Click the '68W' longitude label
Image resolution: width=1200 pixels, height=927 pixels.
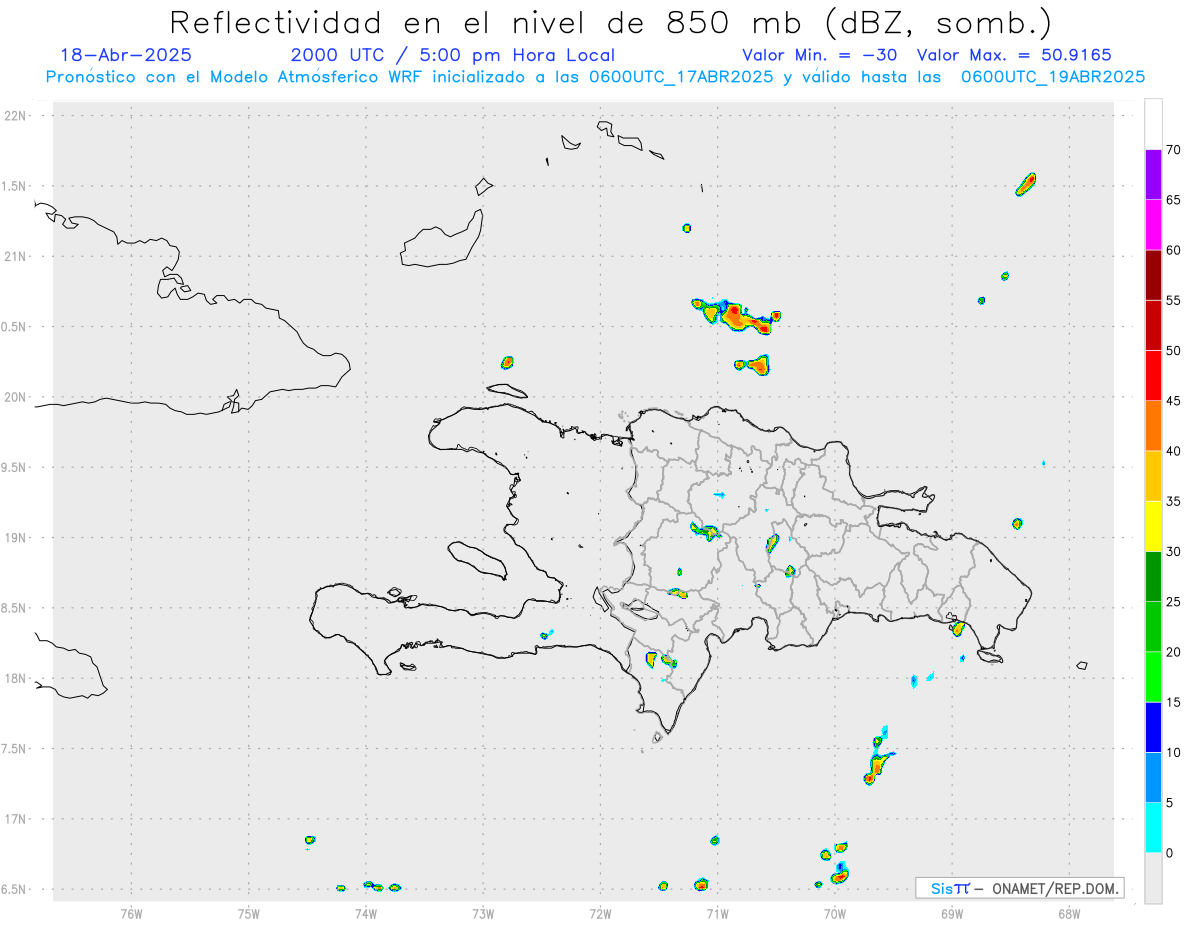pos(1068,913)
